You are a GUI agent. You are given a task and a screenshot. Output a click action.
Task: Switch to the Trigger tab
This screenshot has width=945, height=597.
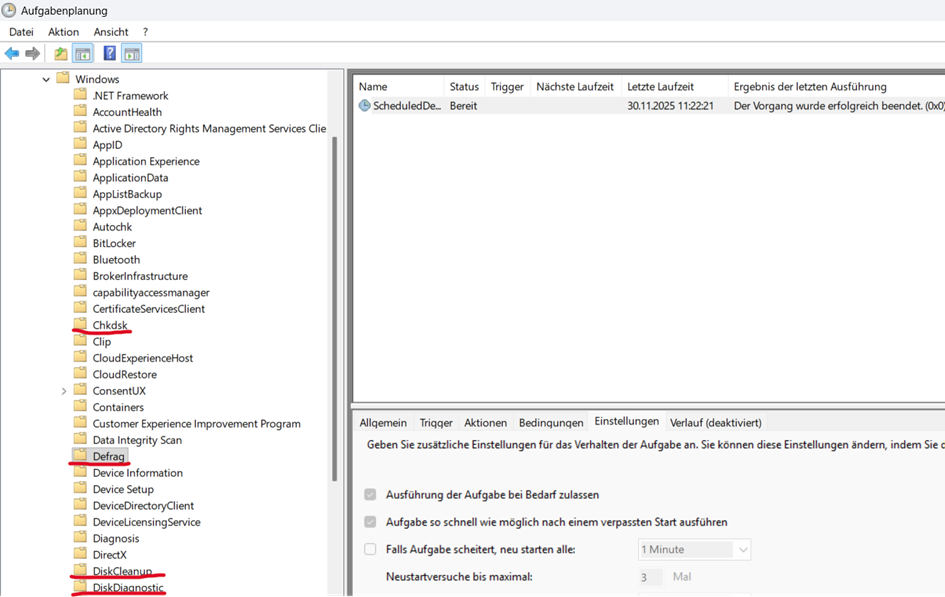click(x=436, y=423)
